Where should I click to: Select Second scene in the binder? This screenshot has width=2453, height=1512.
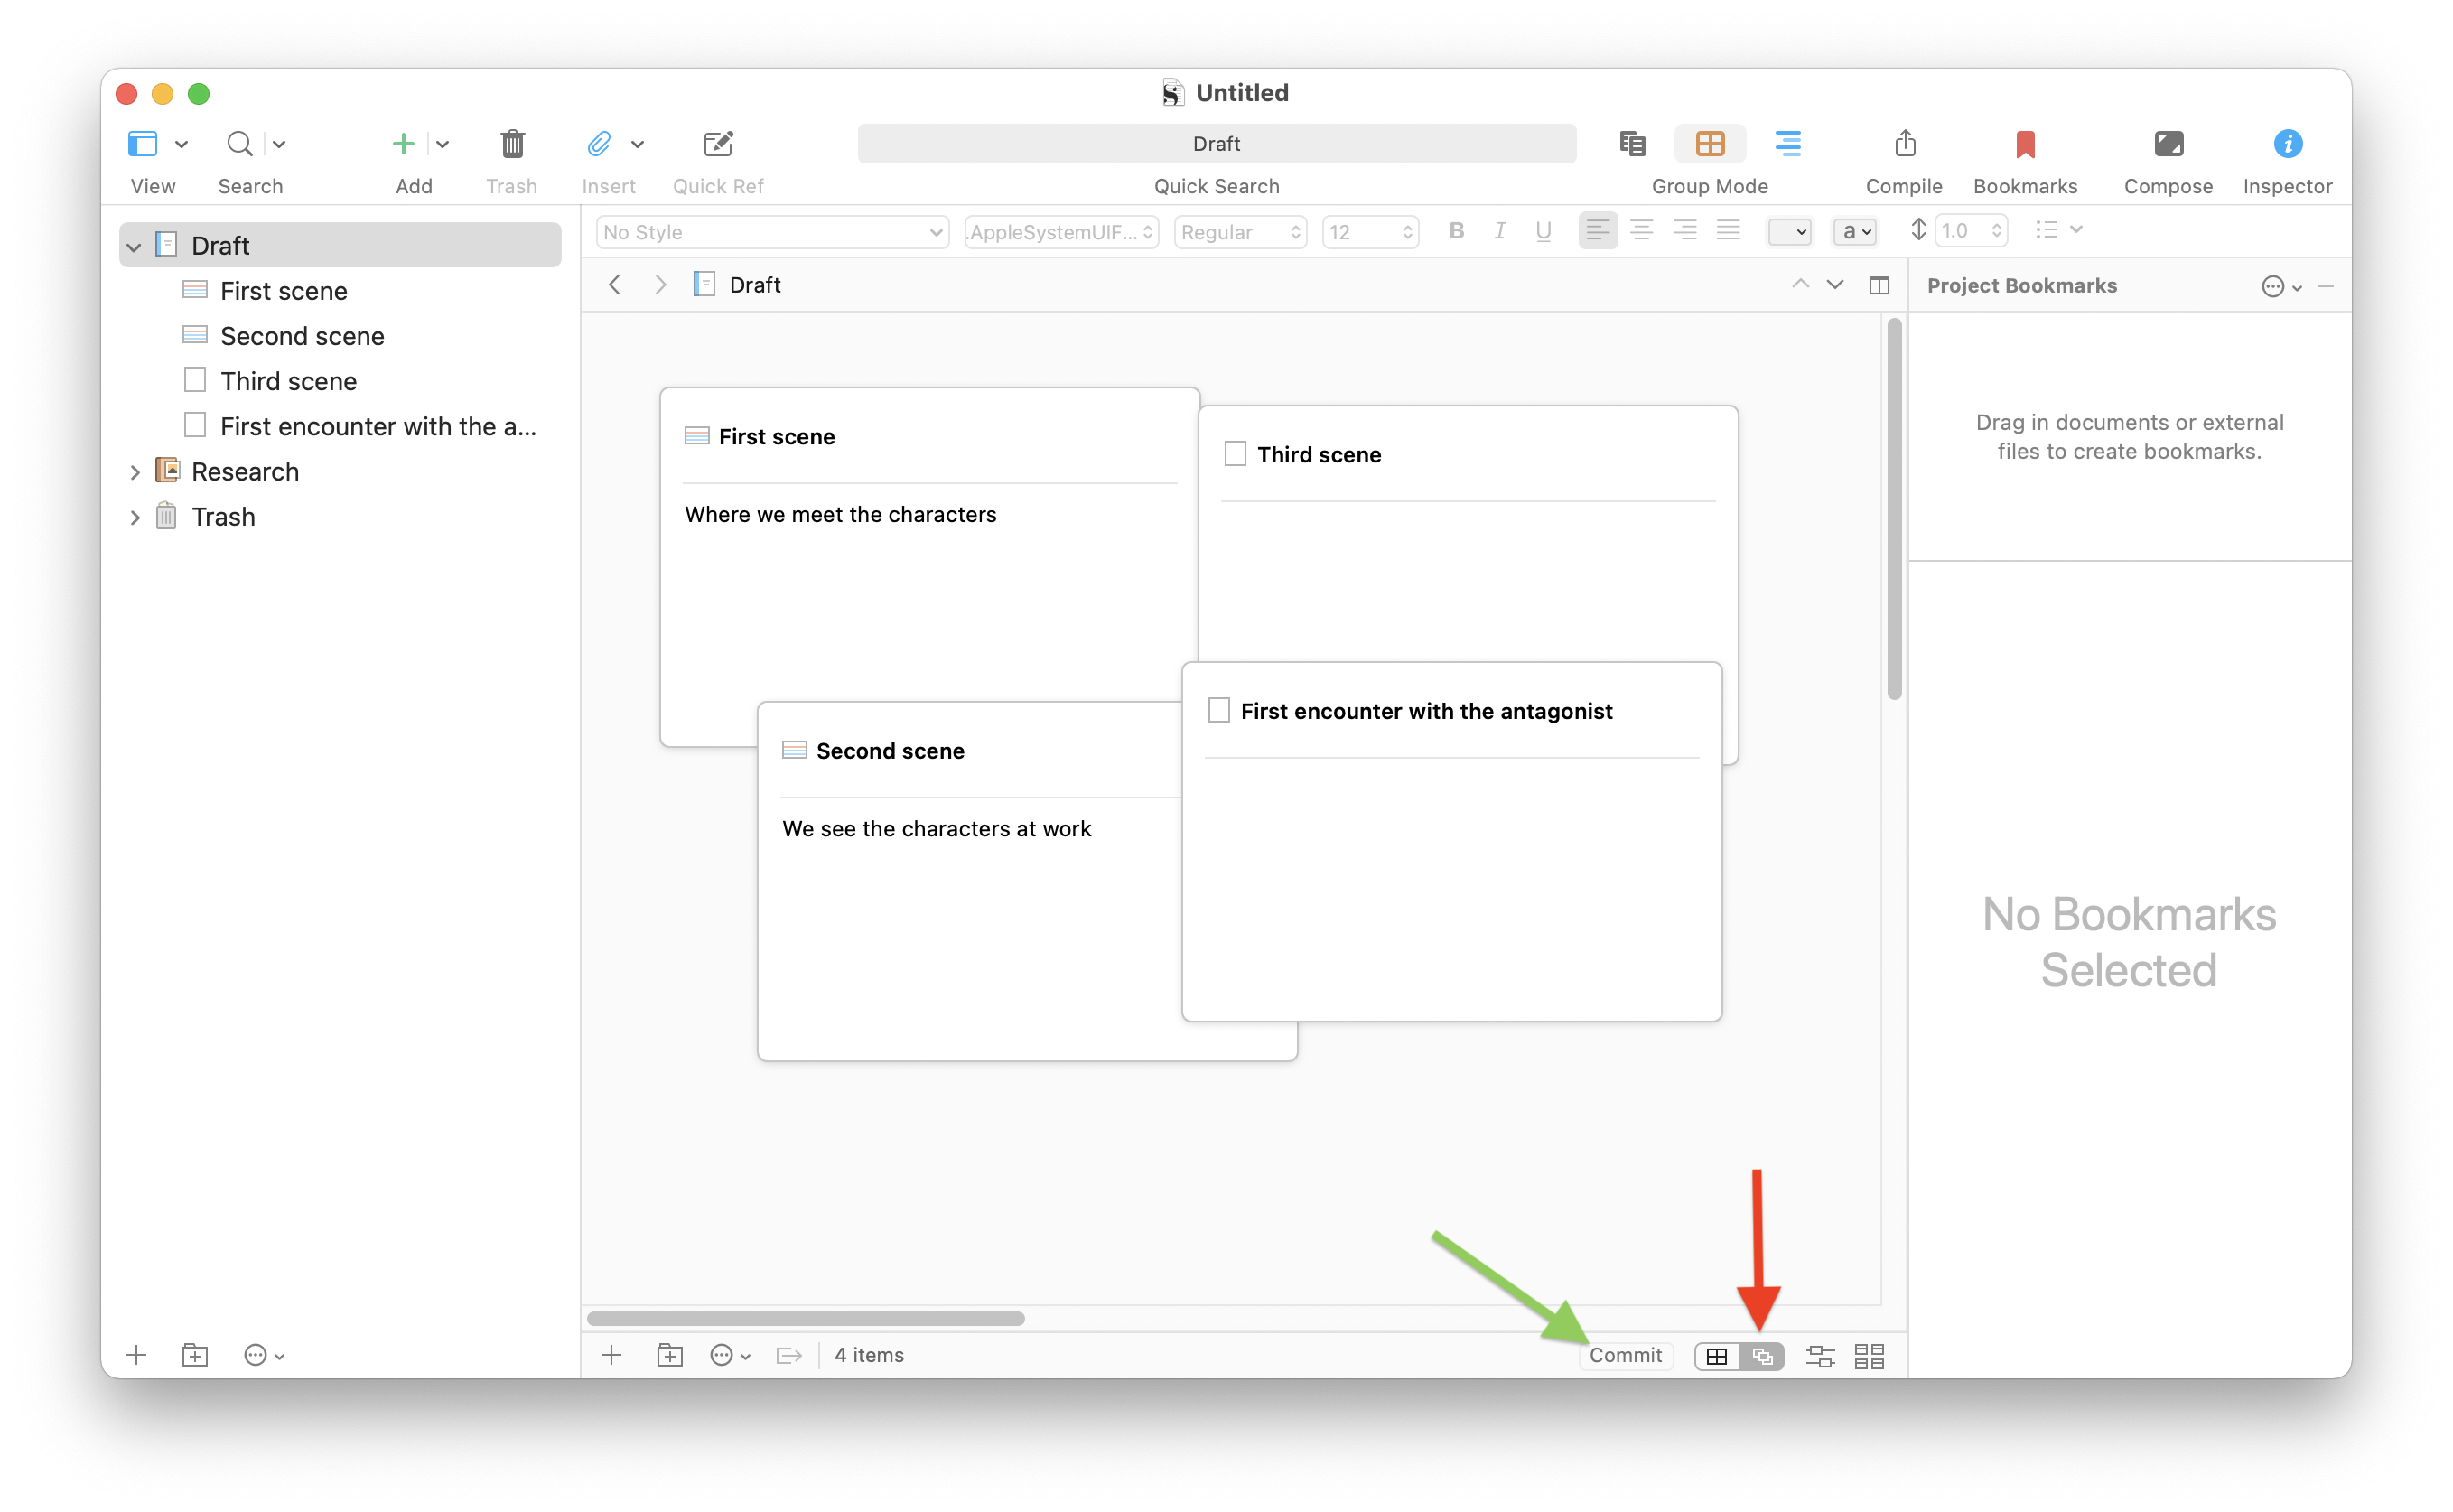[301, 336]
